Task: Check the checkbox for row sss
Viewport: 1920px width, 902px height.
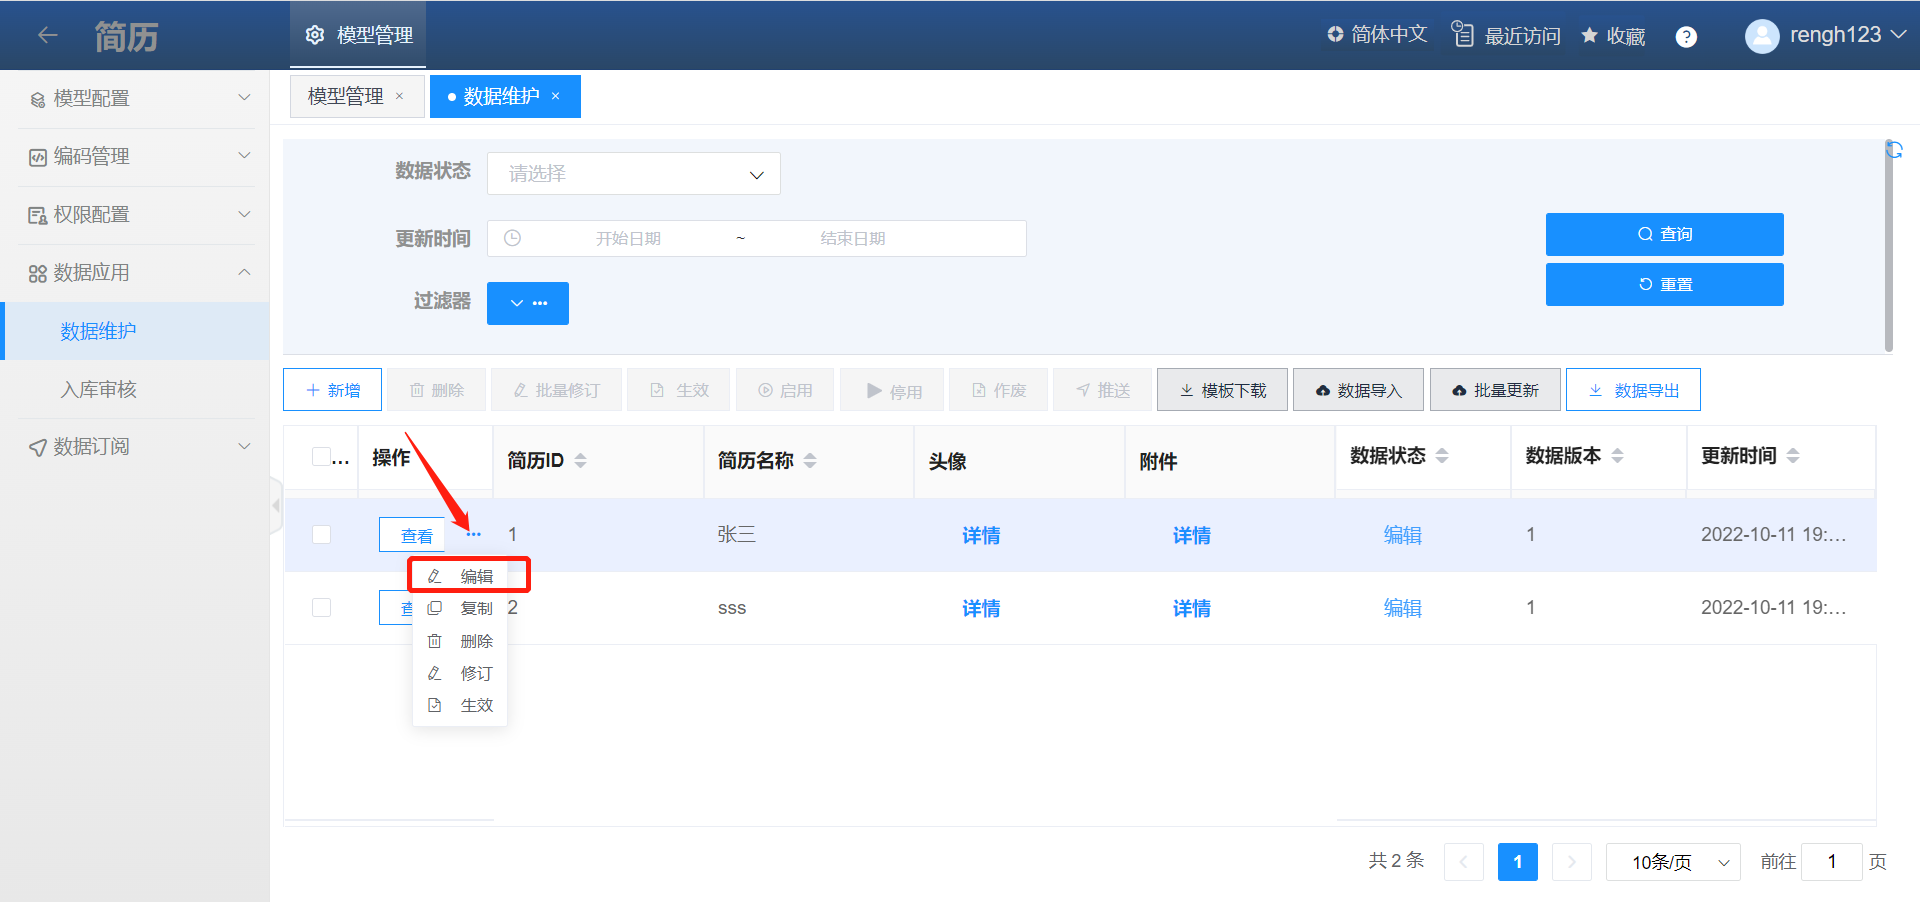Action: [321, 607]
